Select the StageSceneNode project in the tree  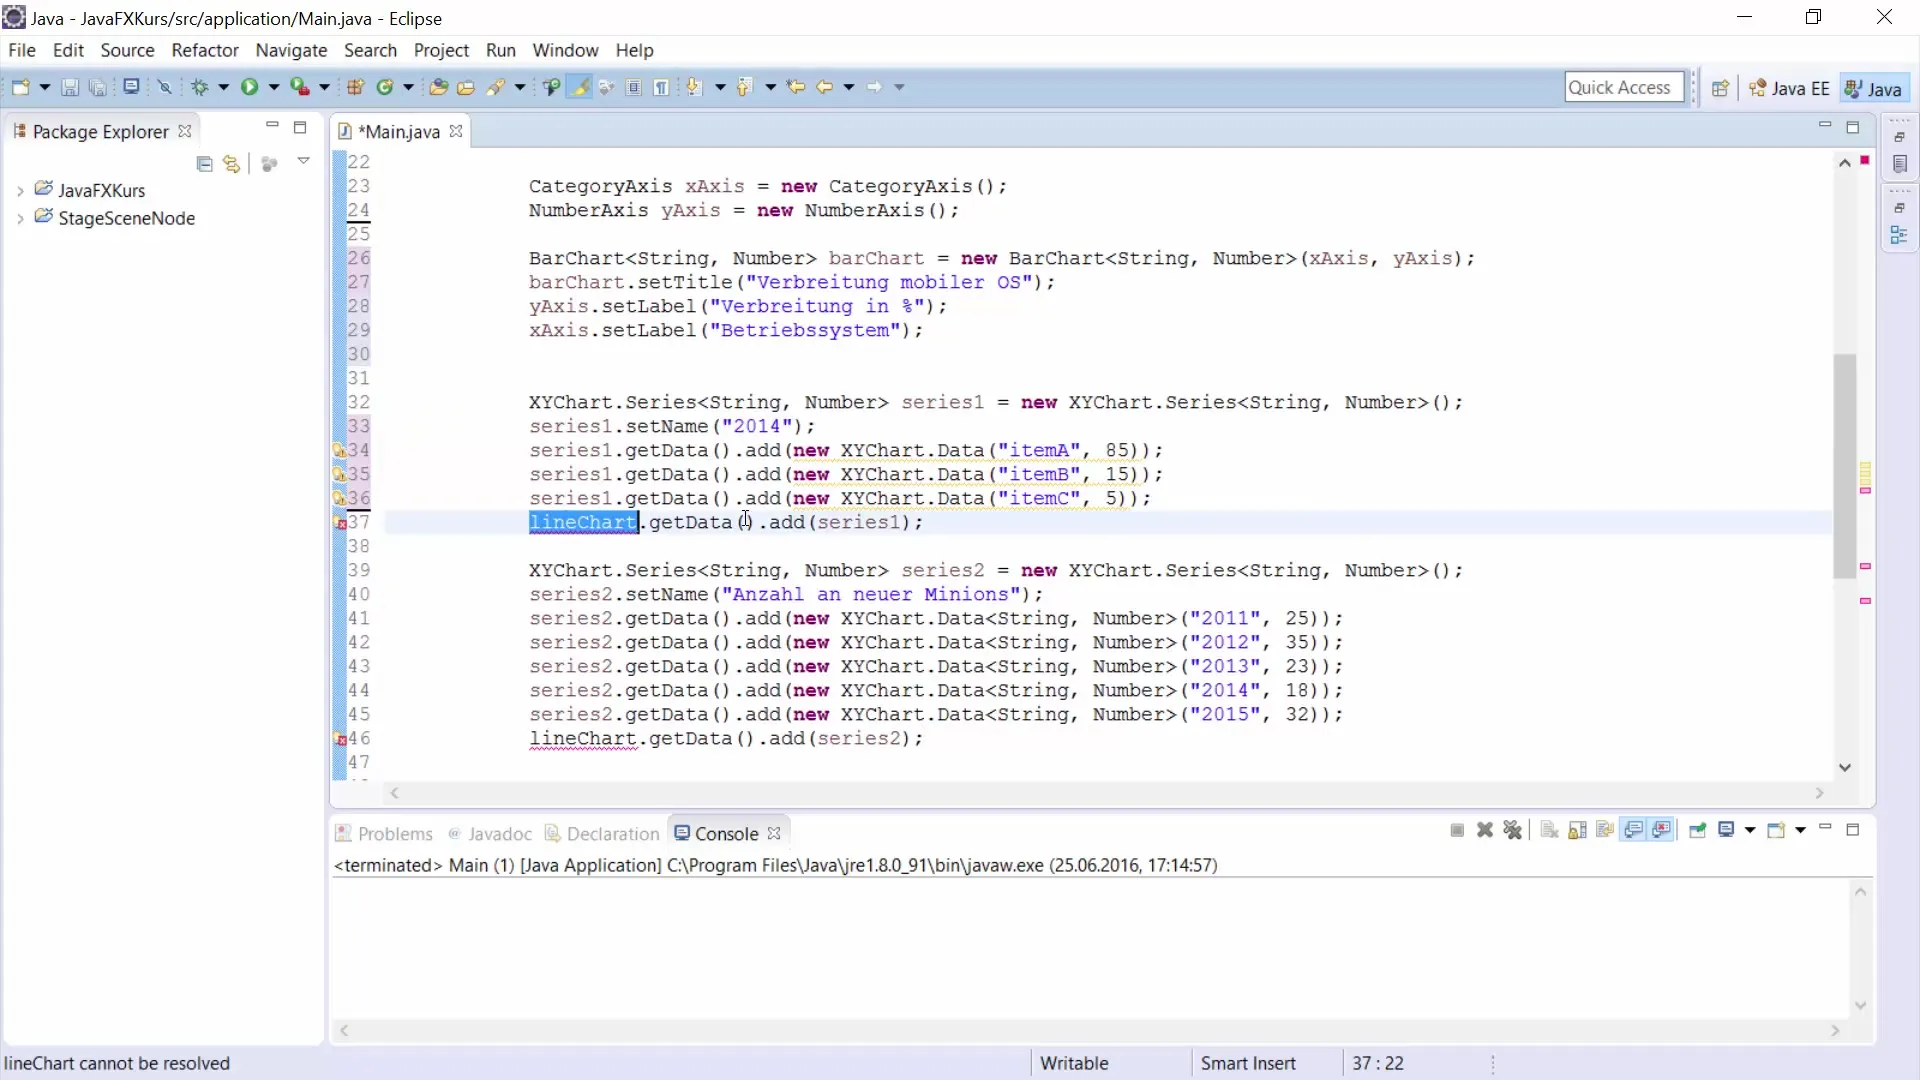point(126,218)
